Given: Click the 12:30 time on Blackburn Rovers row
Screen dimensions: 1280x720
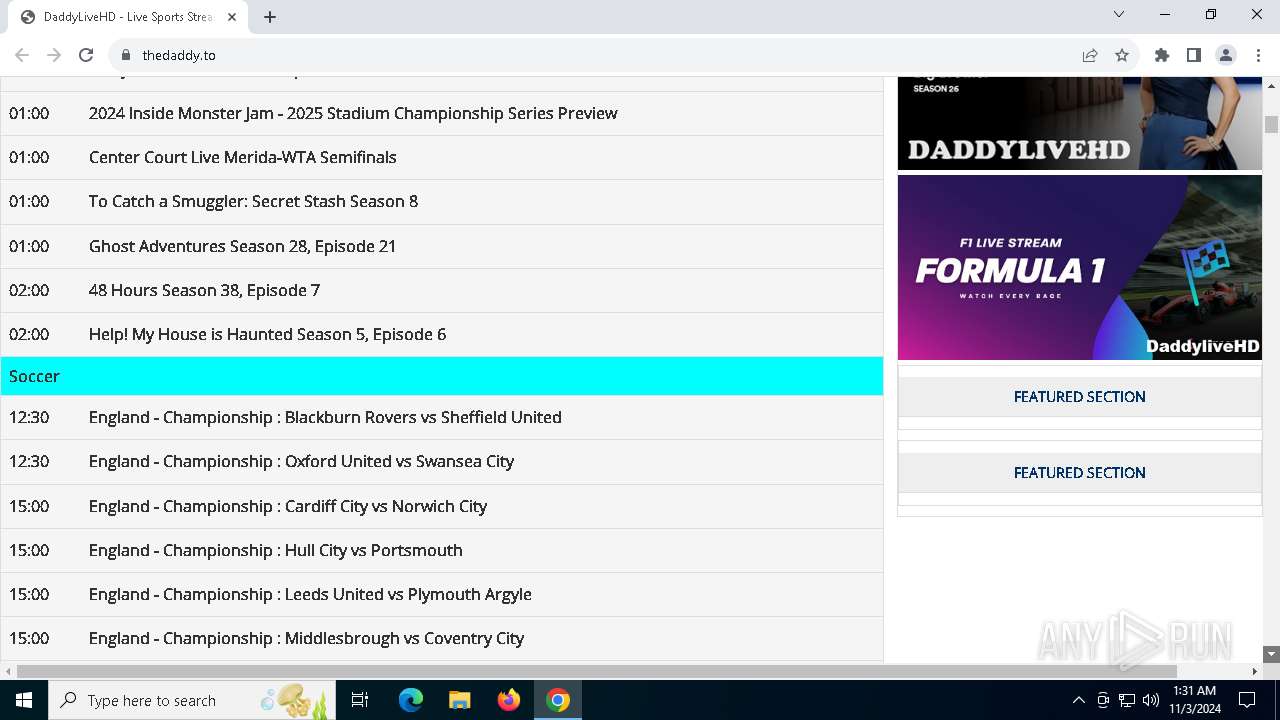Looking at the screenshot, I should [29, 417].
